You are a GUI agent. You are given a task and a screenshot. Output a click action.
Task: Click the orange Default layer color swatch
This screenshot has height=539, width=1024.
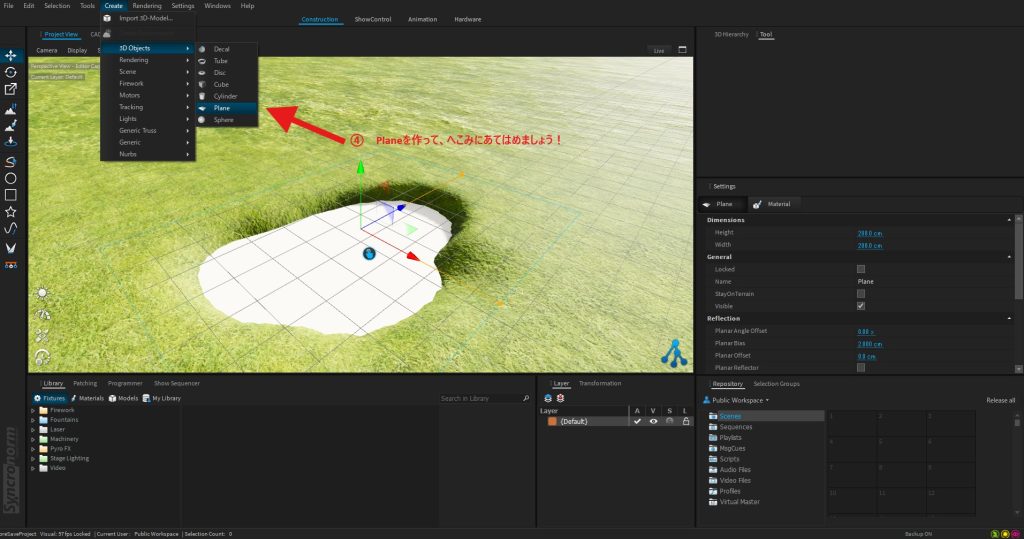[x=551, y=422]
